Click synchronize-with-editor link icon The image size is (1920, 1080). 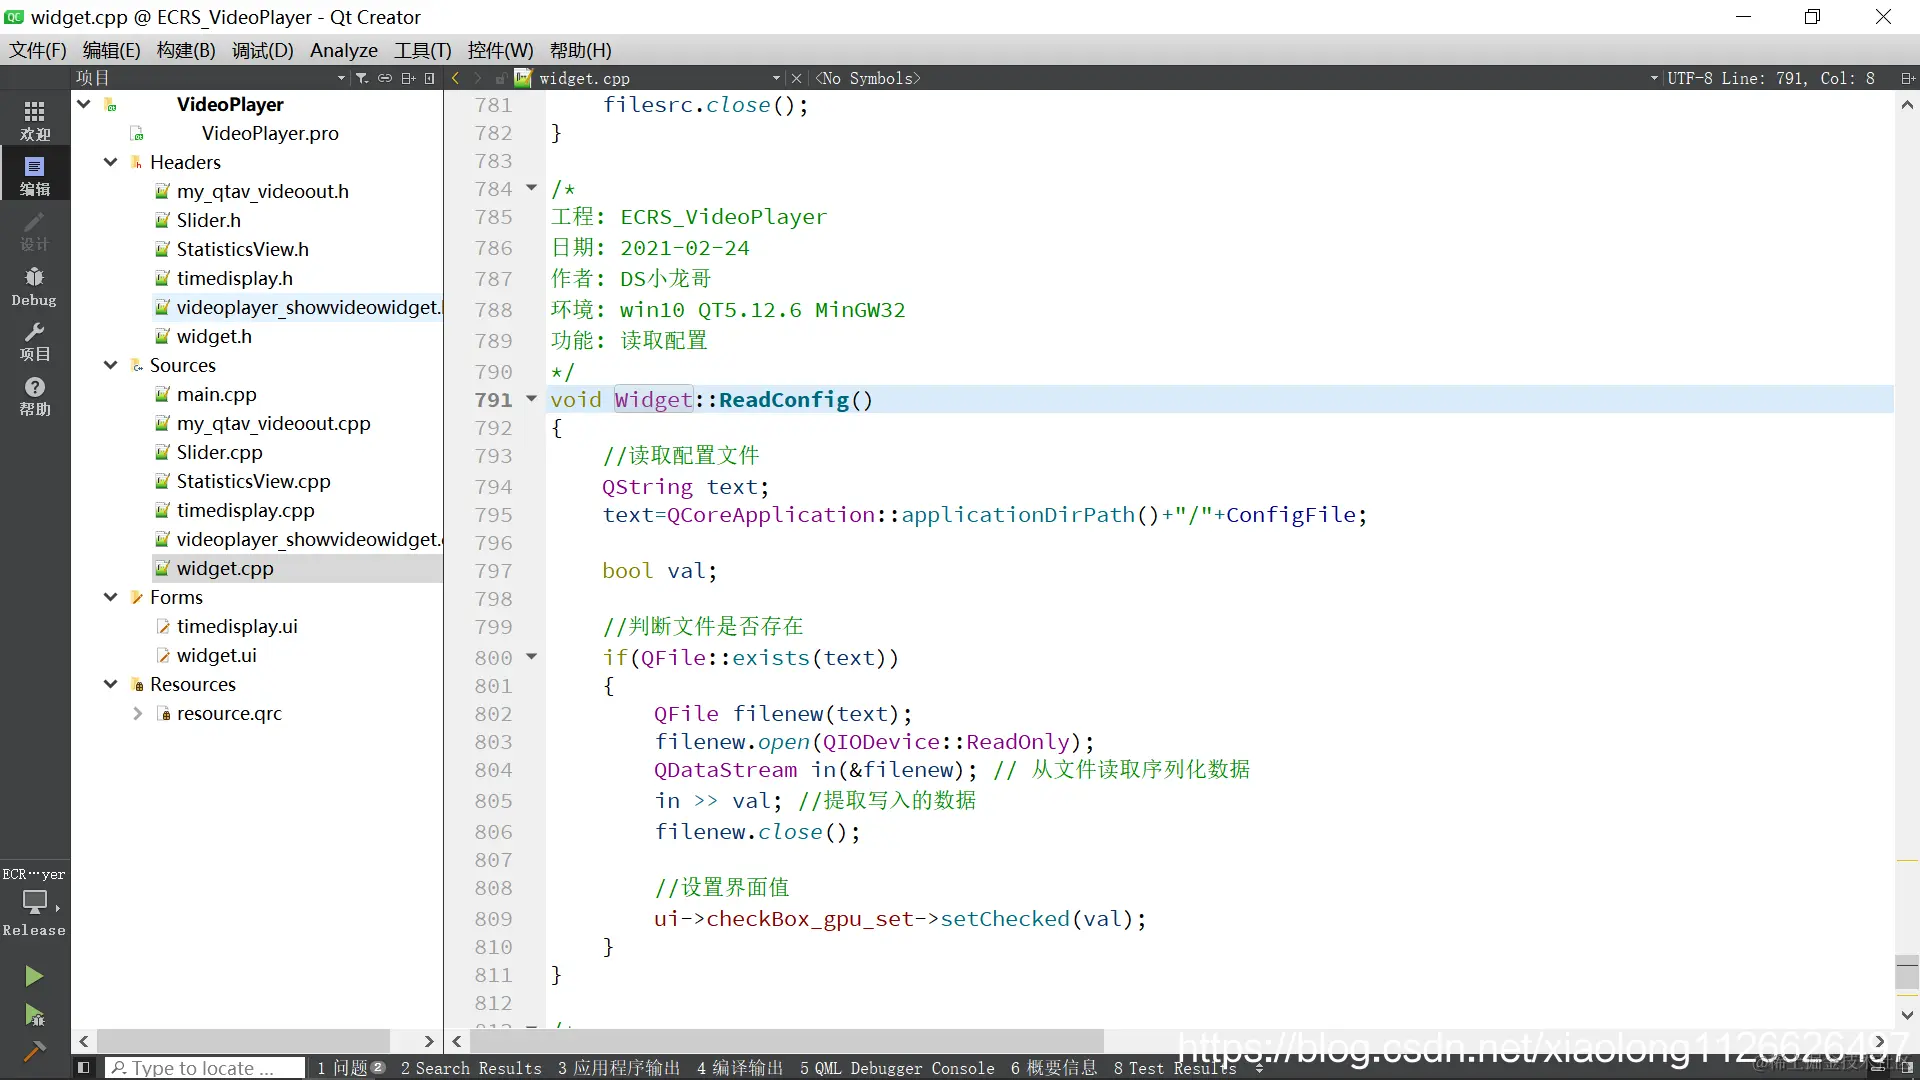tap(385, 78)
